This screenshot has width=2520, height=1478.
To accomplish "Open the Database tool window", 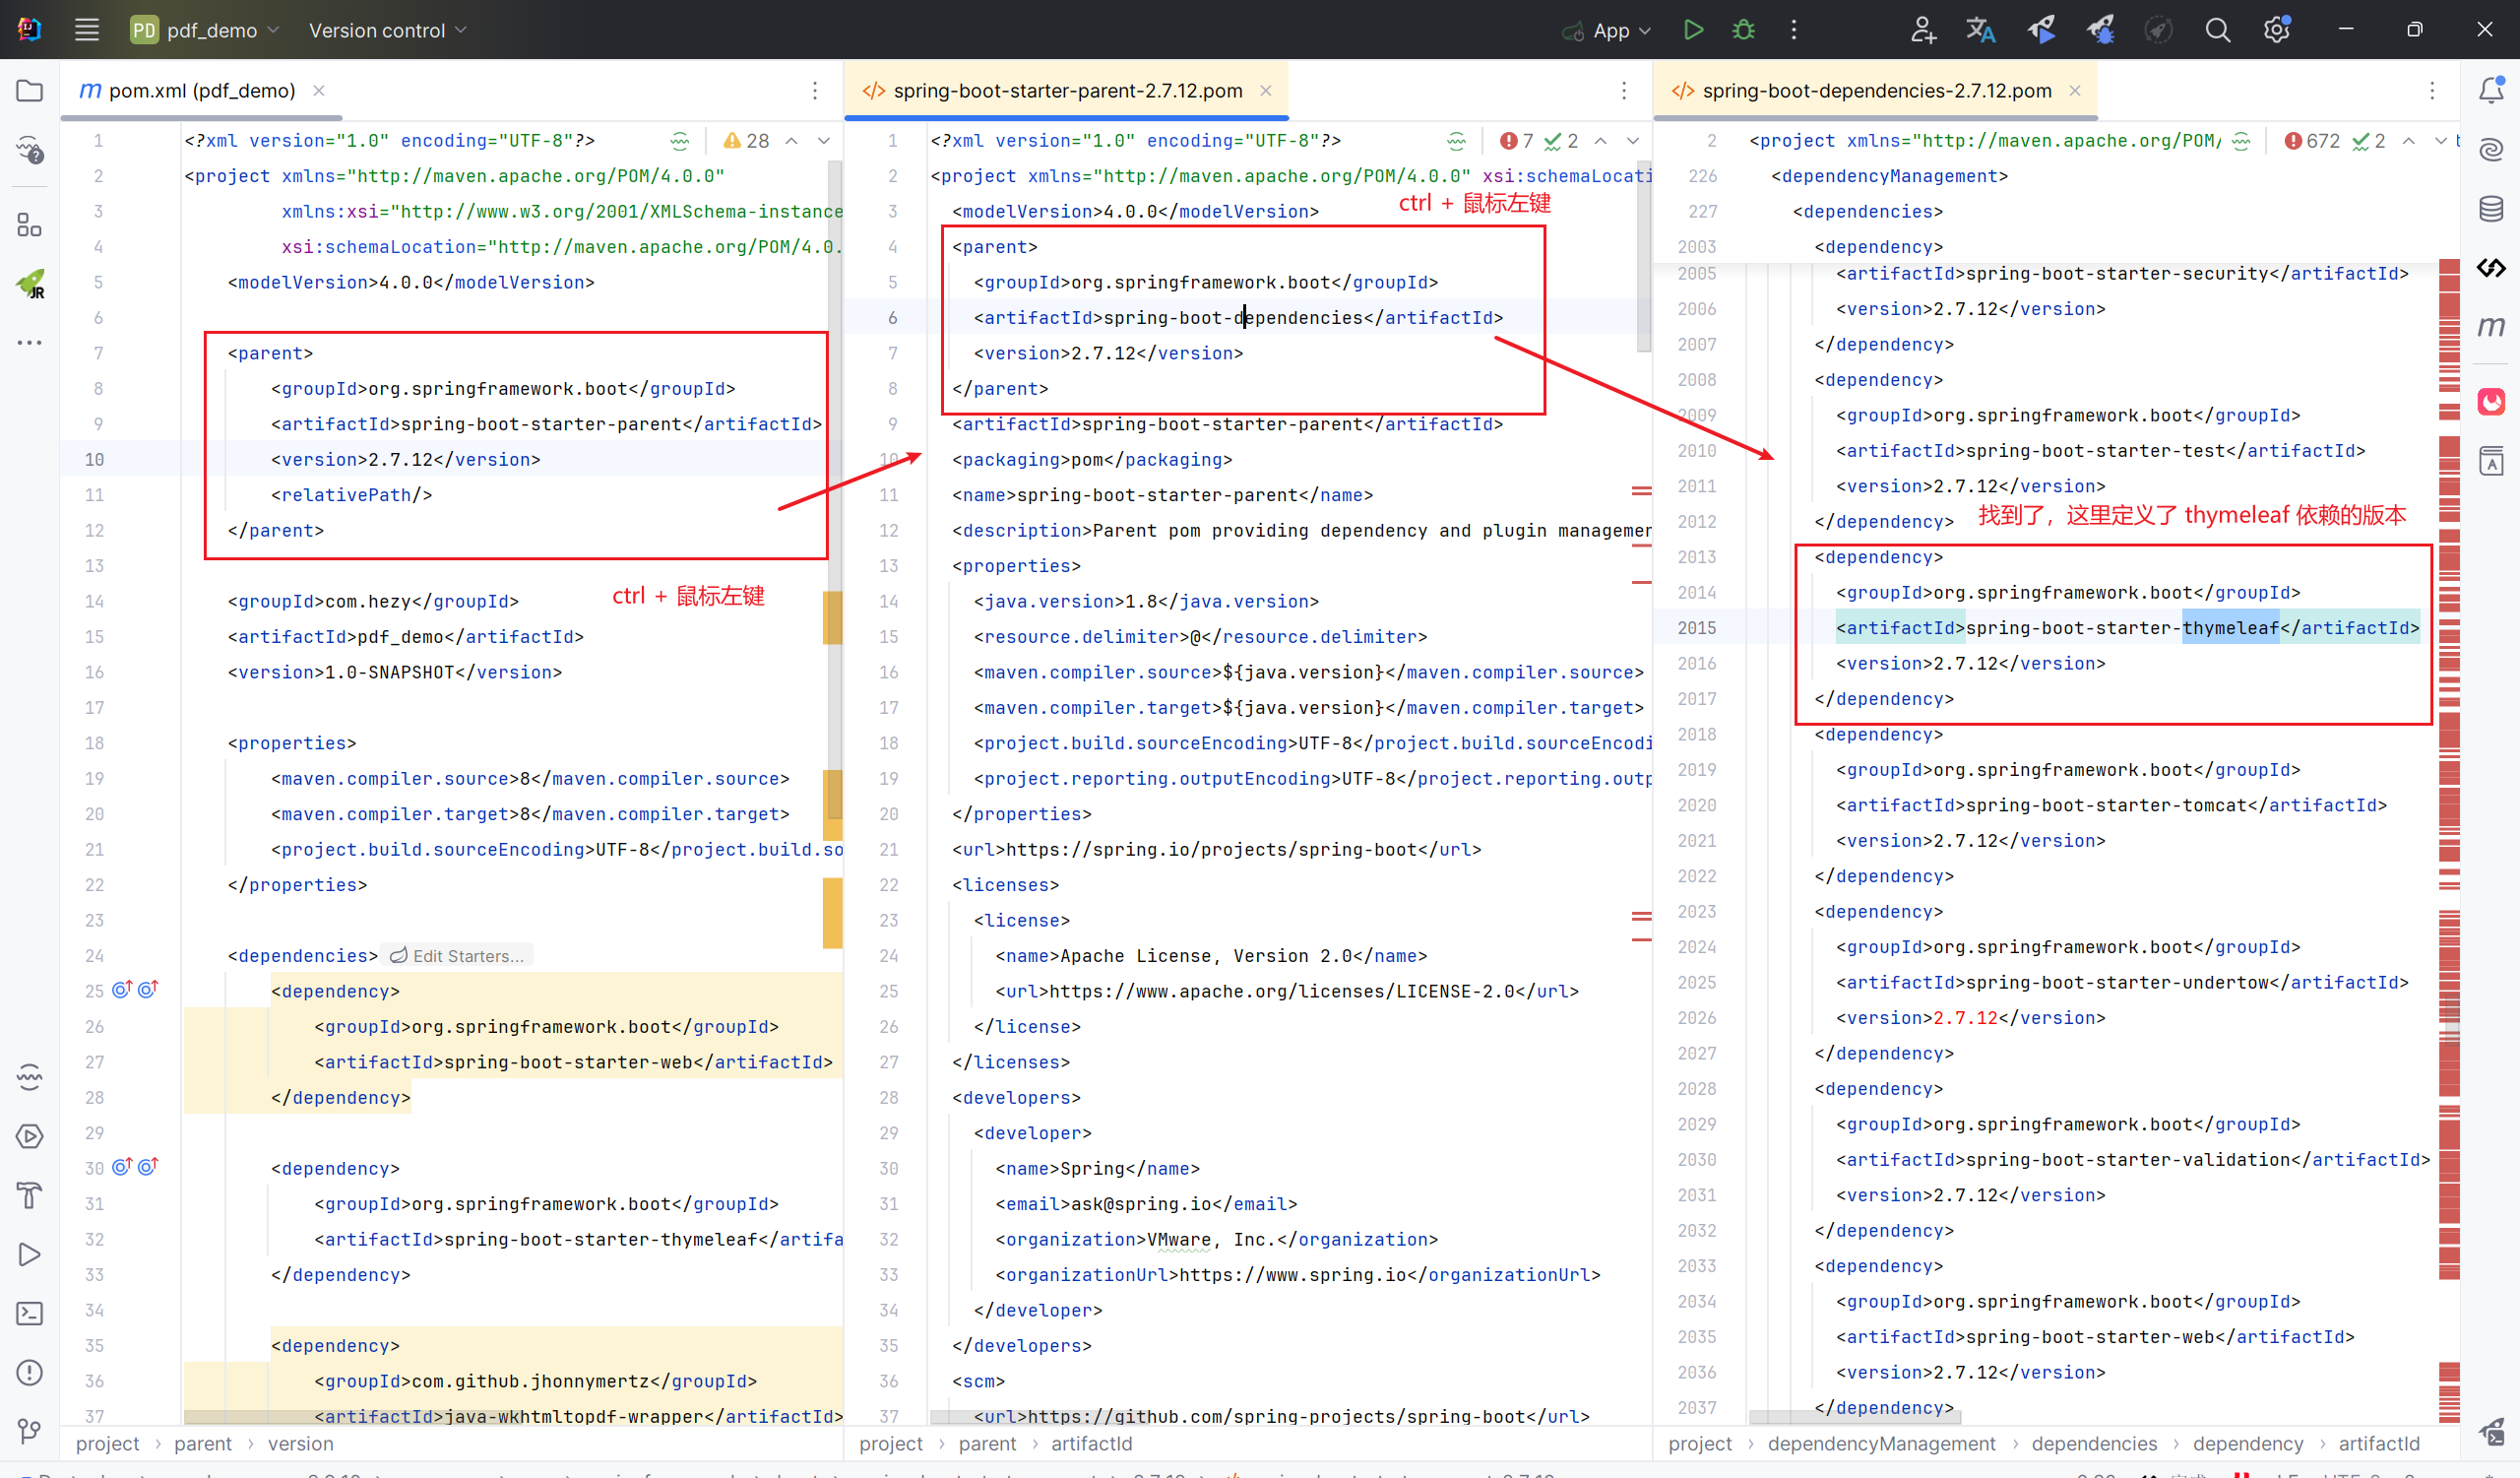I will coord(2491,209).
